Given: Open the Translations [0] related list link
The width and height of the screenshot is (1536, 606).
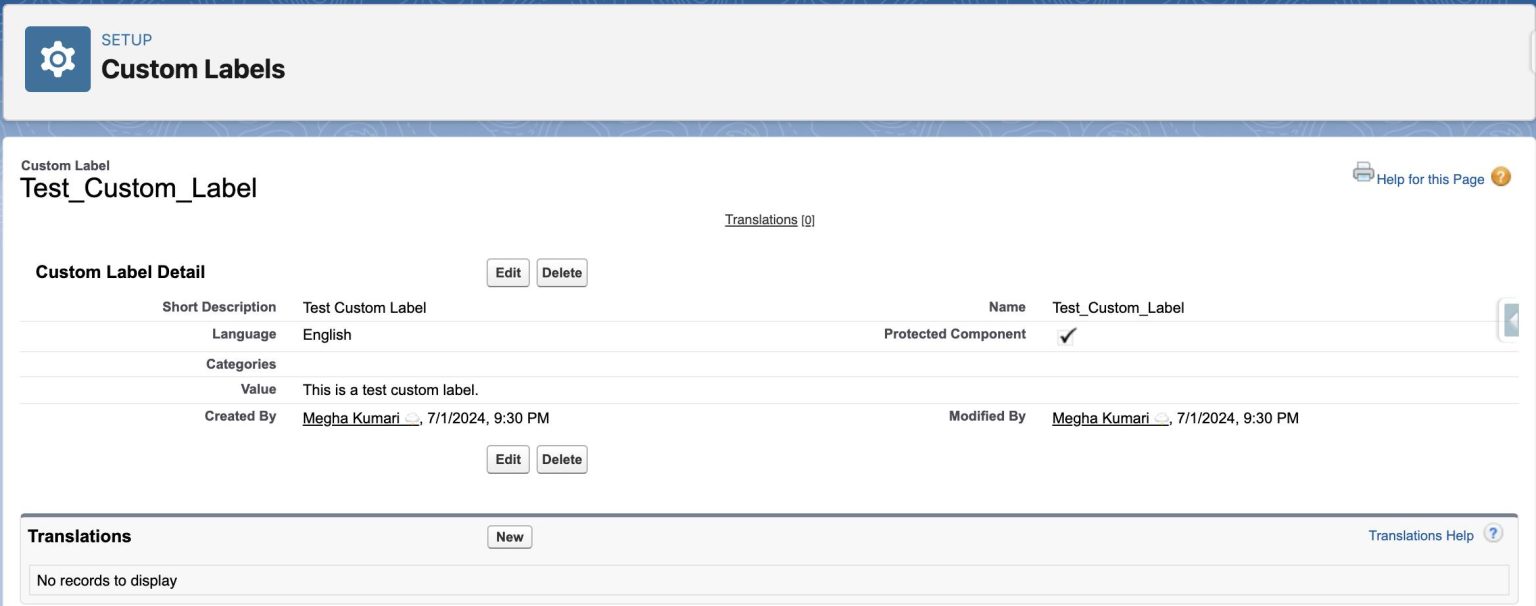Looking at the screenshot, I should tap(761, 220).
